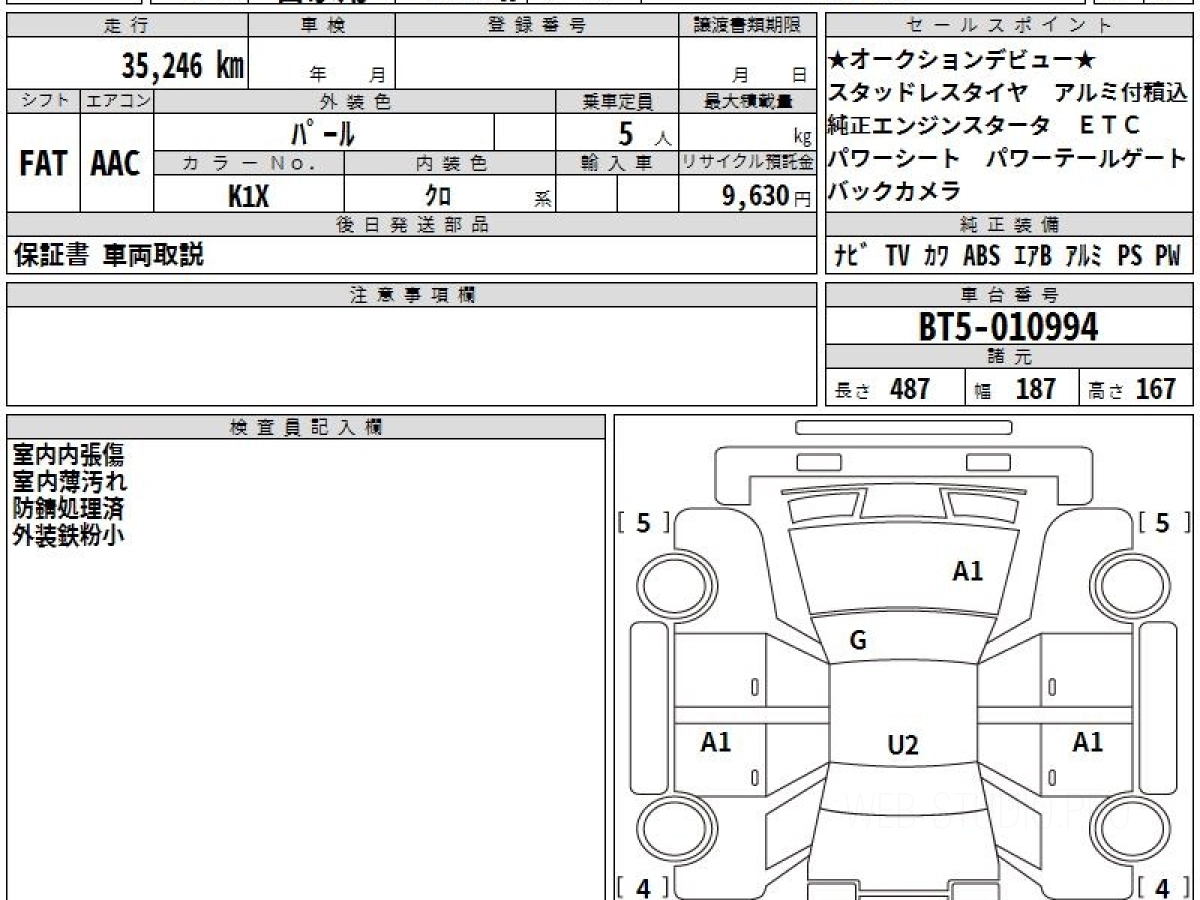Click the 外装色 header

355,101
